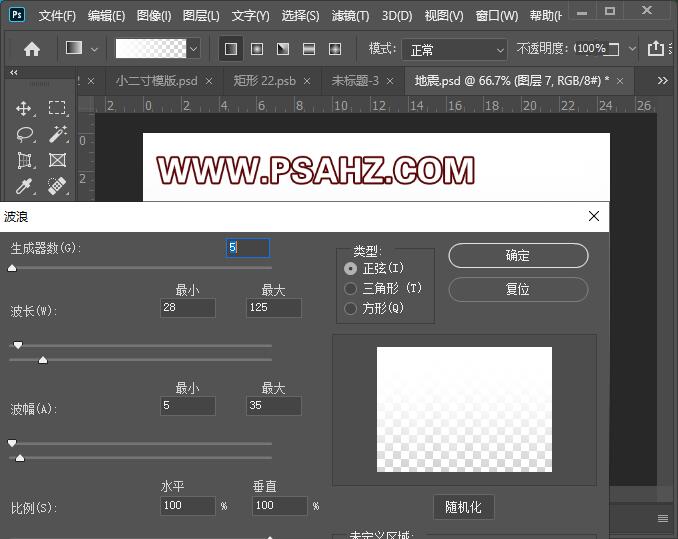
Task: Select the Lasso tool
Action: (25, 134)
